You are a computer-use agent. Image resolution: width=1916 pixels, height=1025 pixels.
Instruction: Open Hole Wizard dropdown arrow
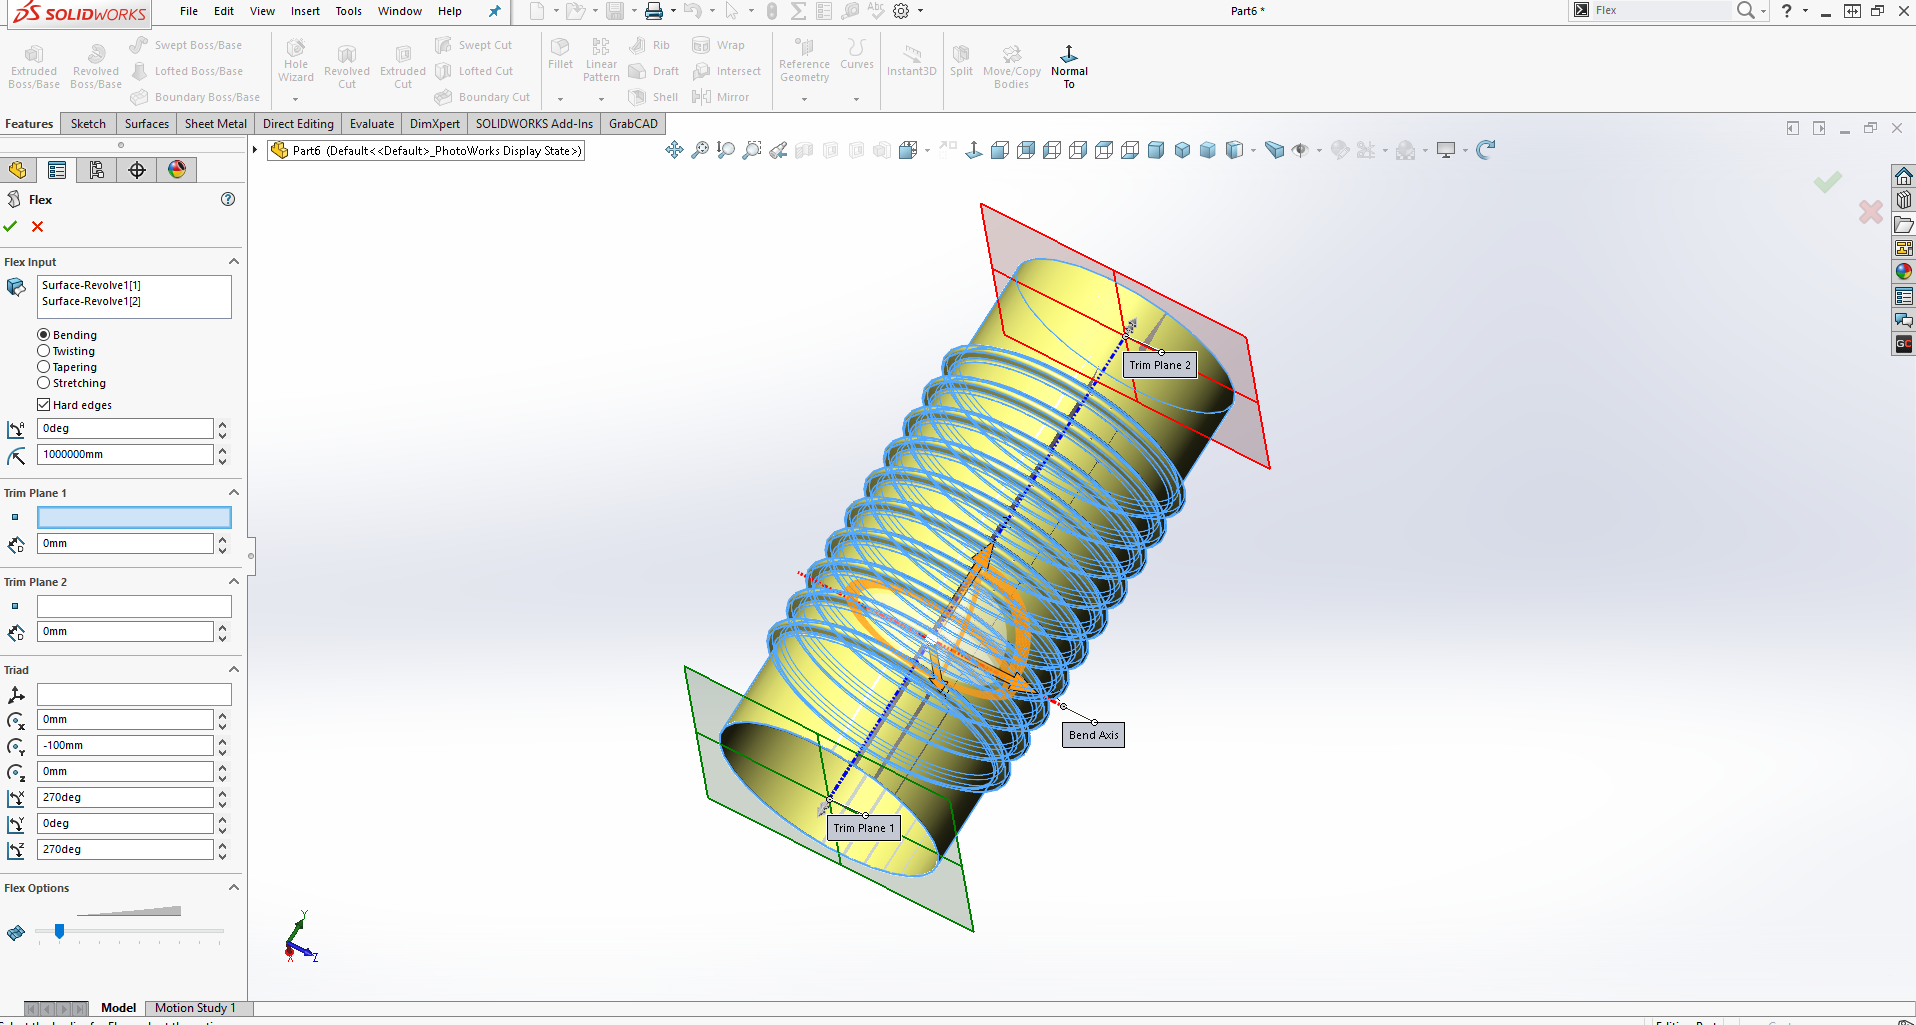(x=295, y=99)
